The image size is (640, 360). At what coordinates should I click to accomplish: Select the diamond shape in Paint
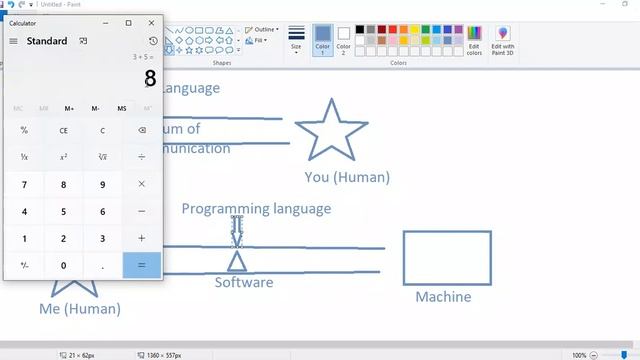pos(180,40)
